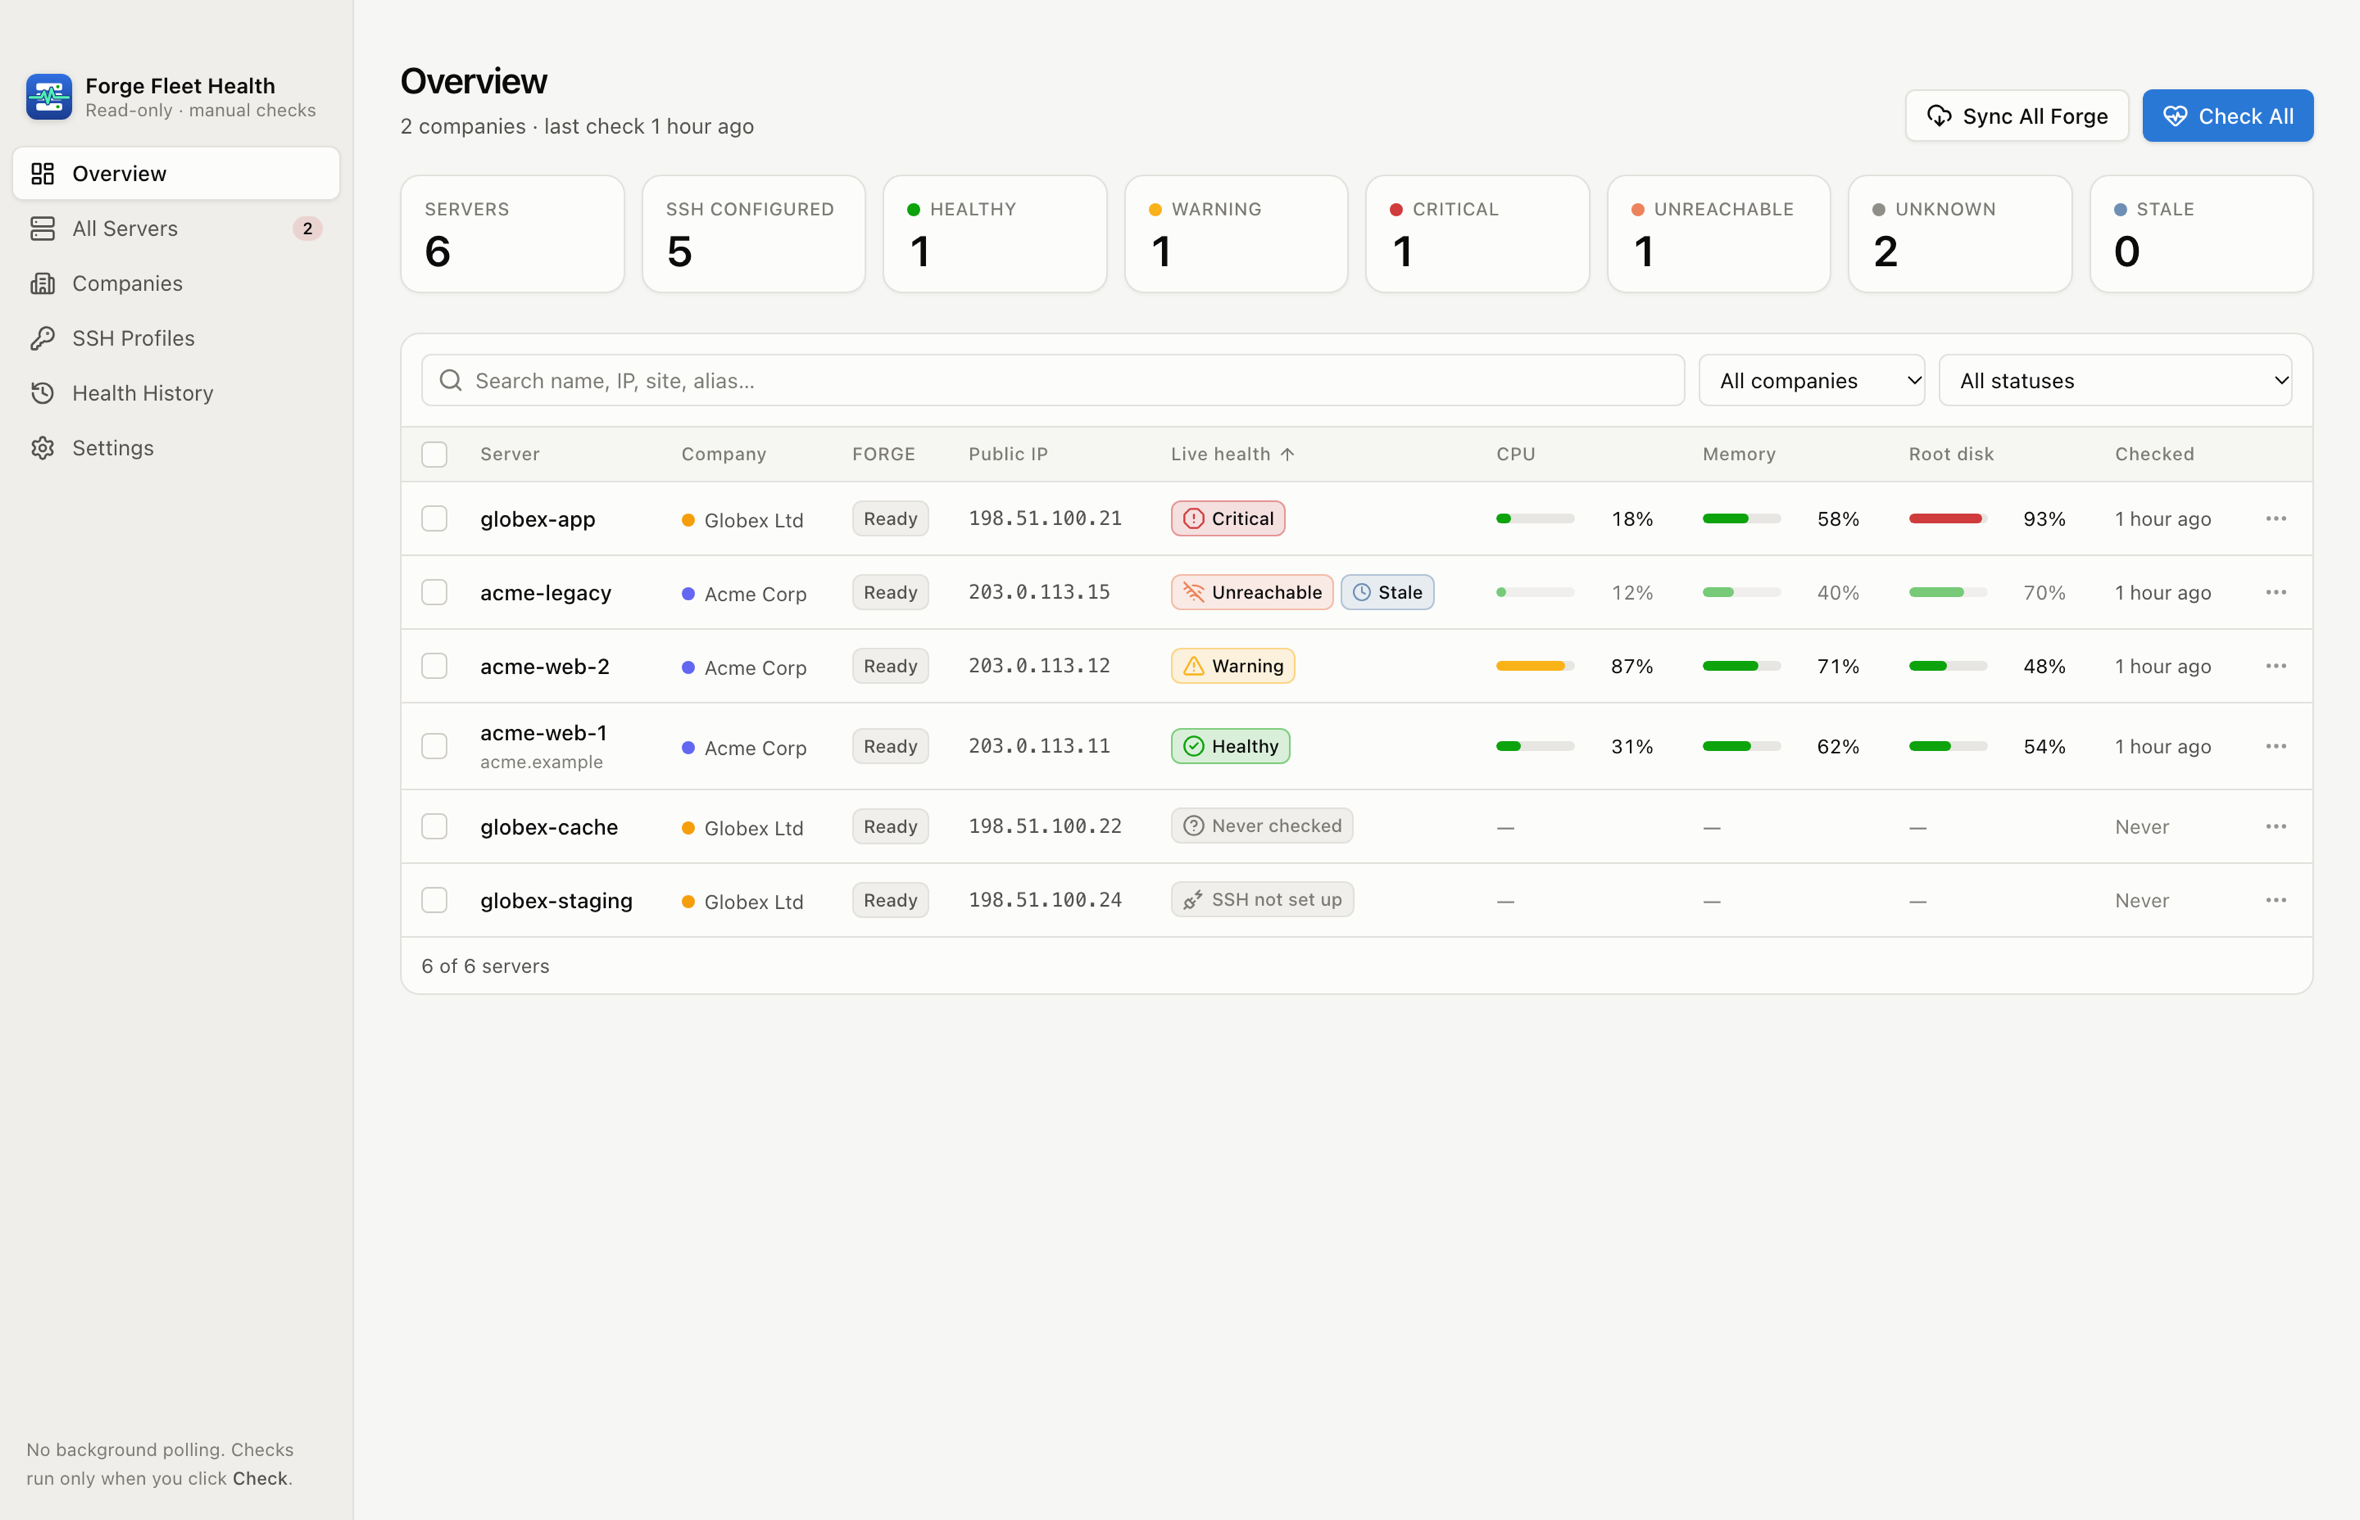Screen dimensions: 2360x1520
Task: Click the Healthy badge for acme-web-1
Action: point(1230,747)
